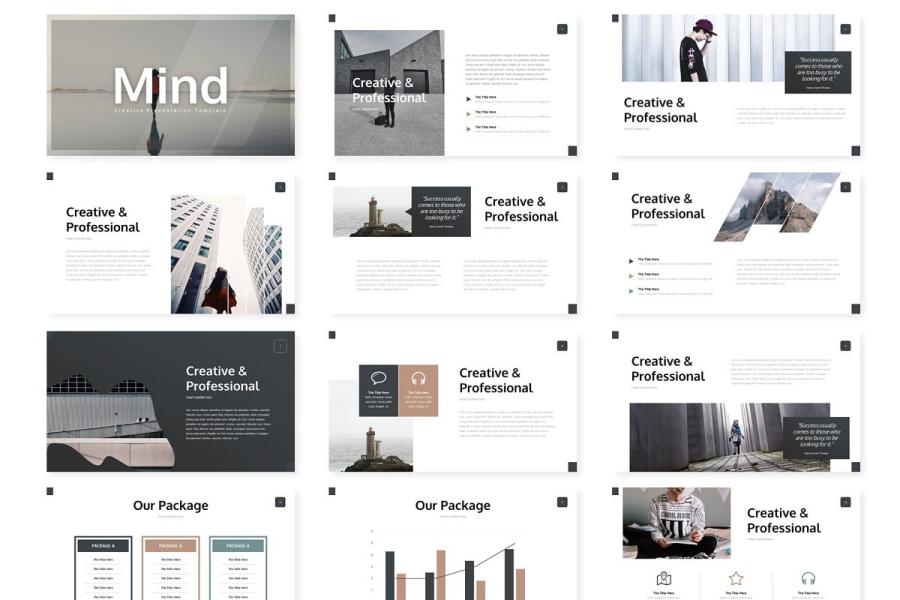Click the headphones icon on tan tile
Screen dimensions: 900x600
[x=418, y=378]
